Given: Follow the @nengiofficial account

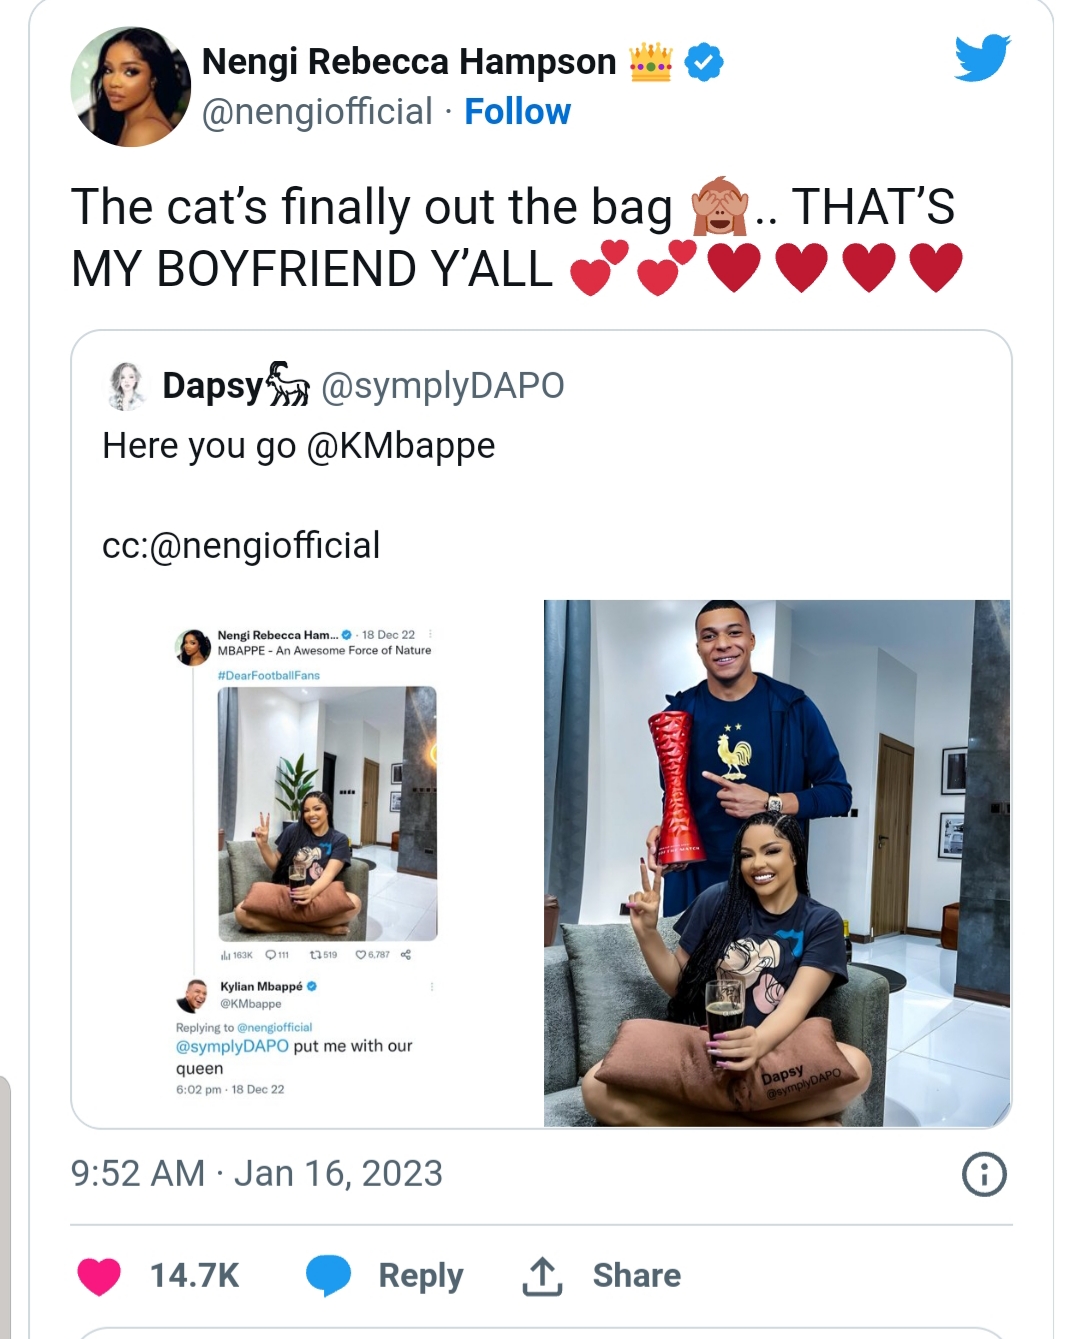Looking at the screenshot, I should 517,112.
